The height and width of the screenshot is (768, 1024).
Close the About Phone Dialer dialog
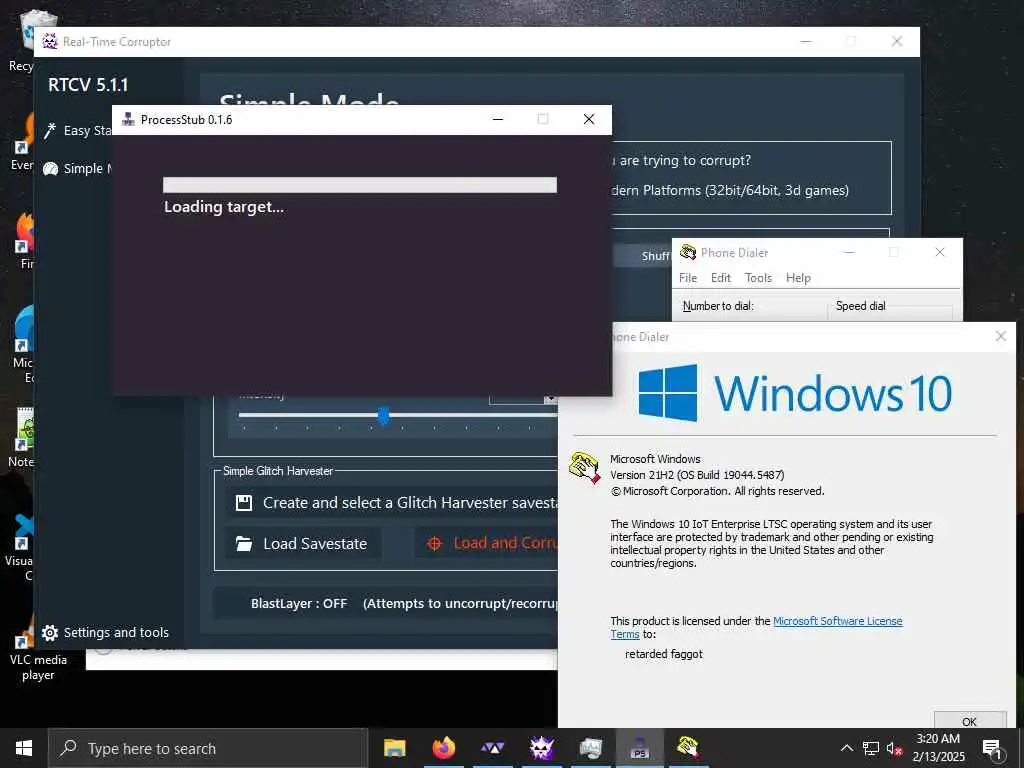1000,336
